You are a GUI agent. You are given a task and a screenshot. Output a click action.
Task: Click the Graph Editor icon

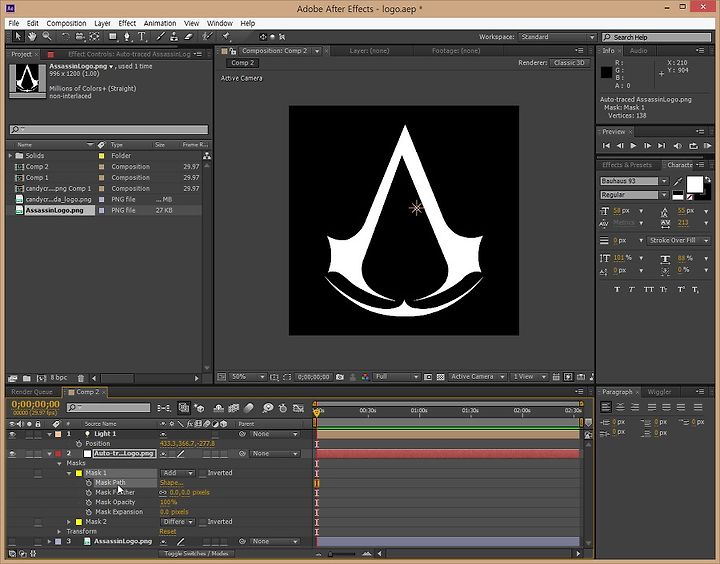tap(299, 408)
